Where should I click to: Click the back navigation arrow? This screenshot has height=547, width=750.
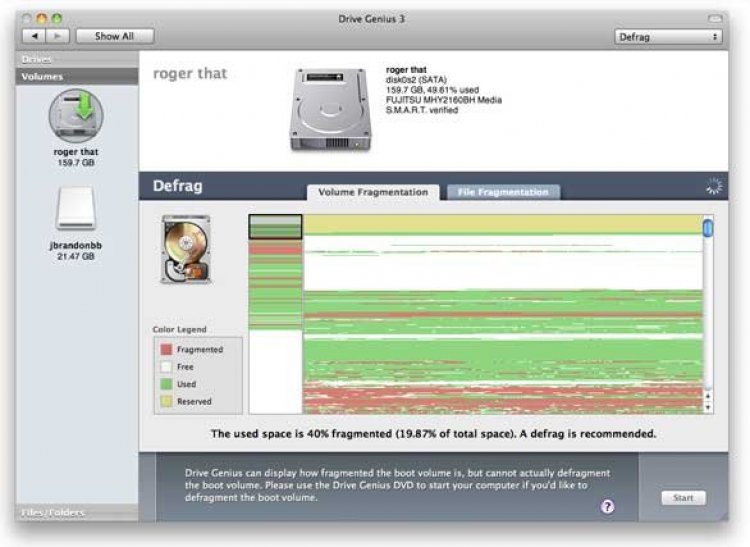[34, 36]
